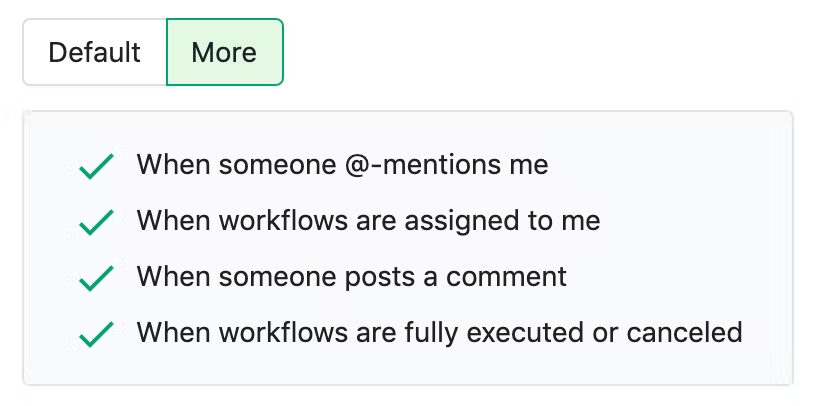Click 'When workflows are fully executed or canceled'

click(439, 332)
